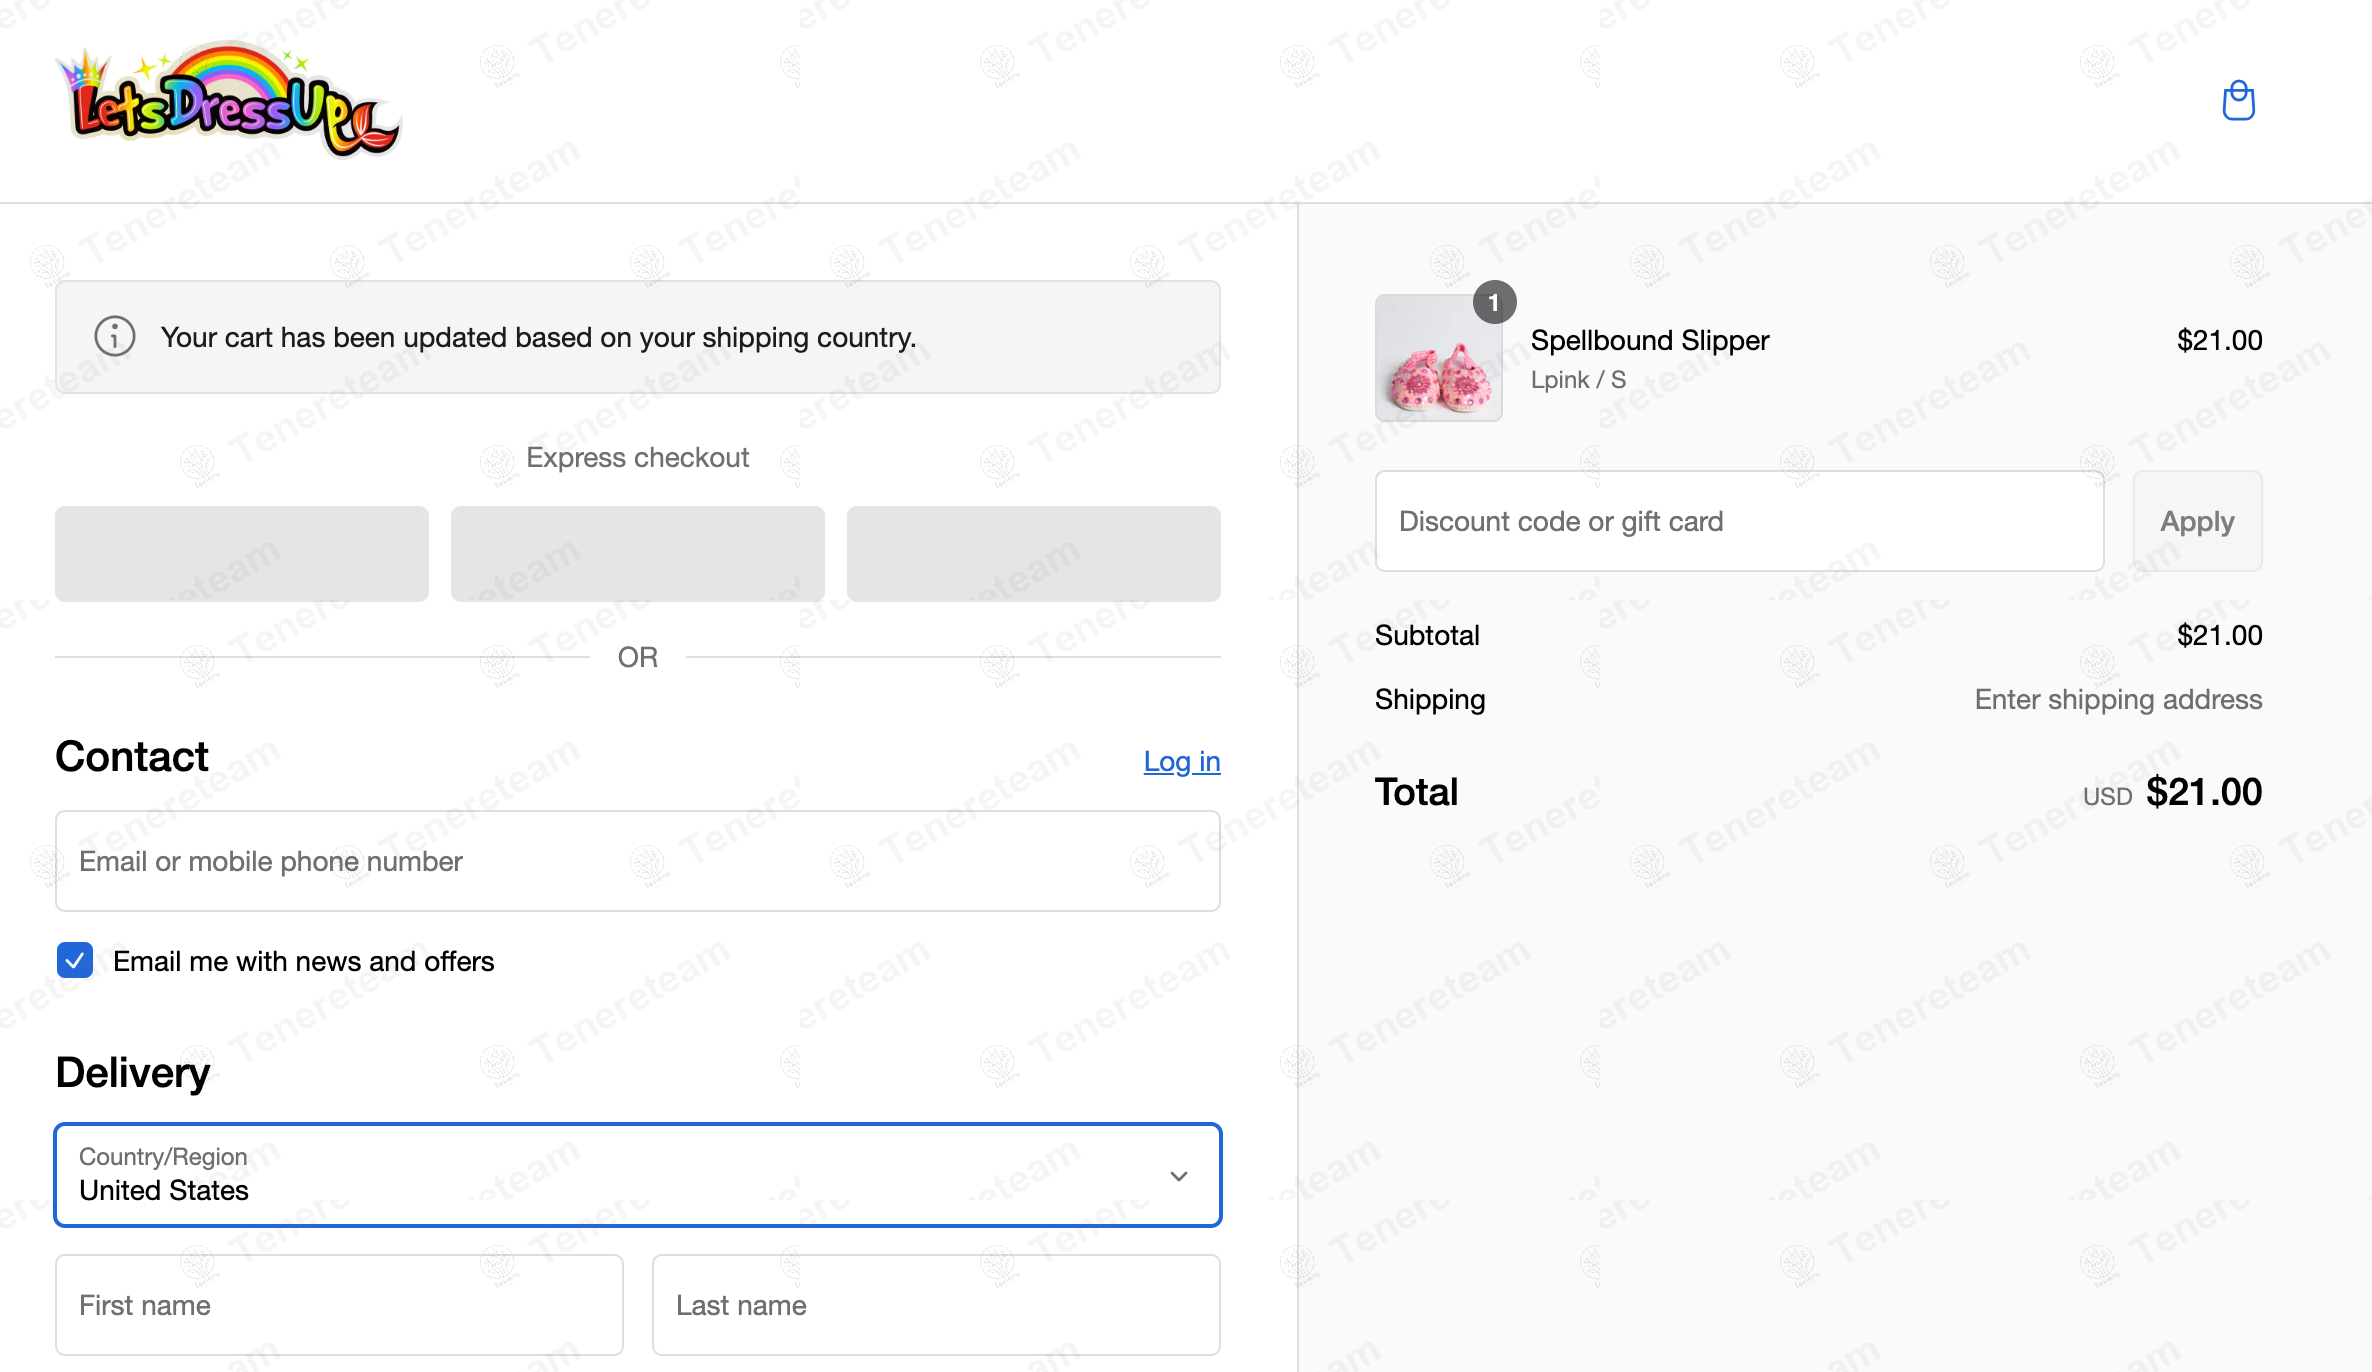Screen dimensions: 2372x1372
Task: Click the third express checkout button
Action: click(x=1034, y=554)
